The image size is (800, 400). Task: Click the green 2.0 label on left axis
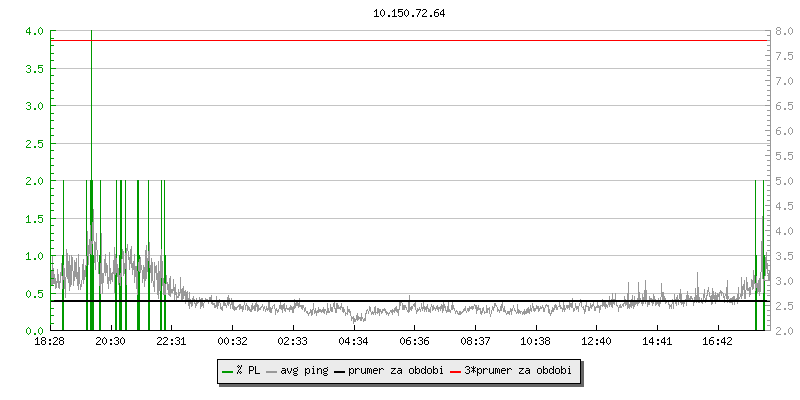coord(32,181)
